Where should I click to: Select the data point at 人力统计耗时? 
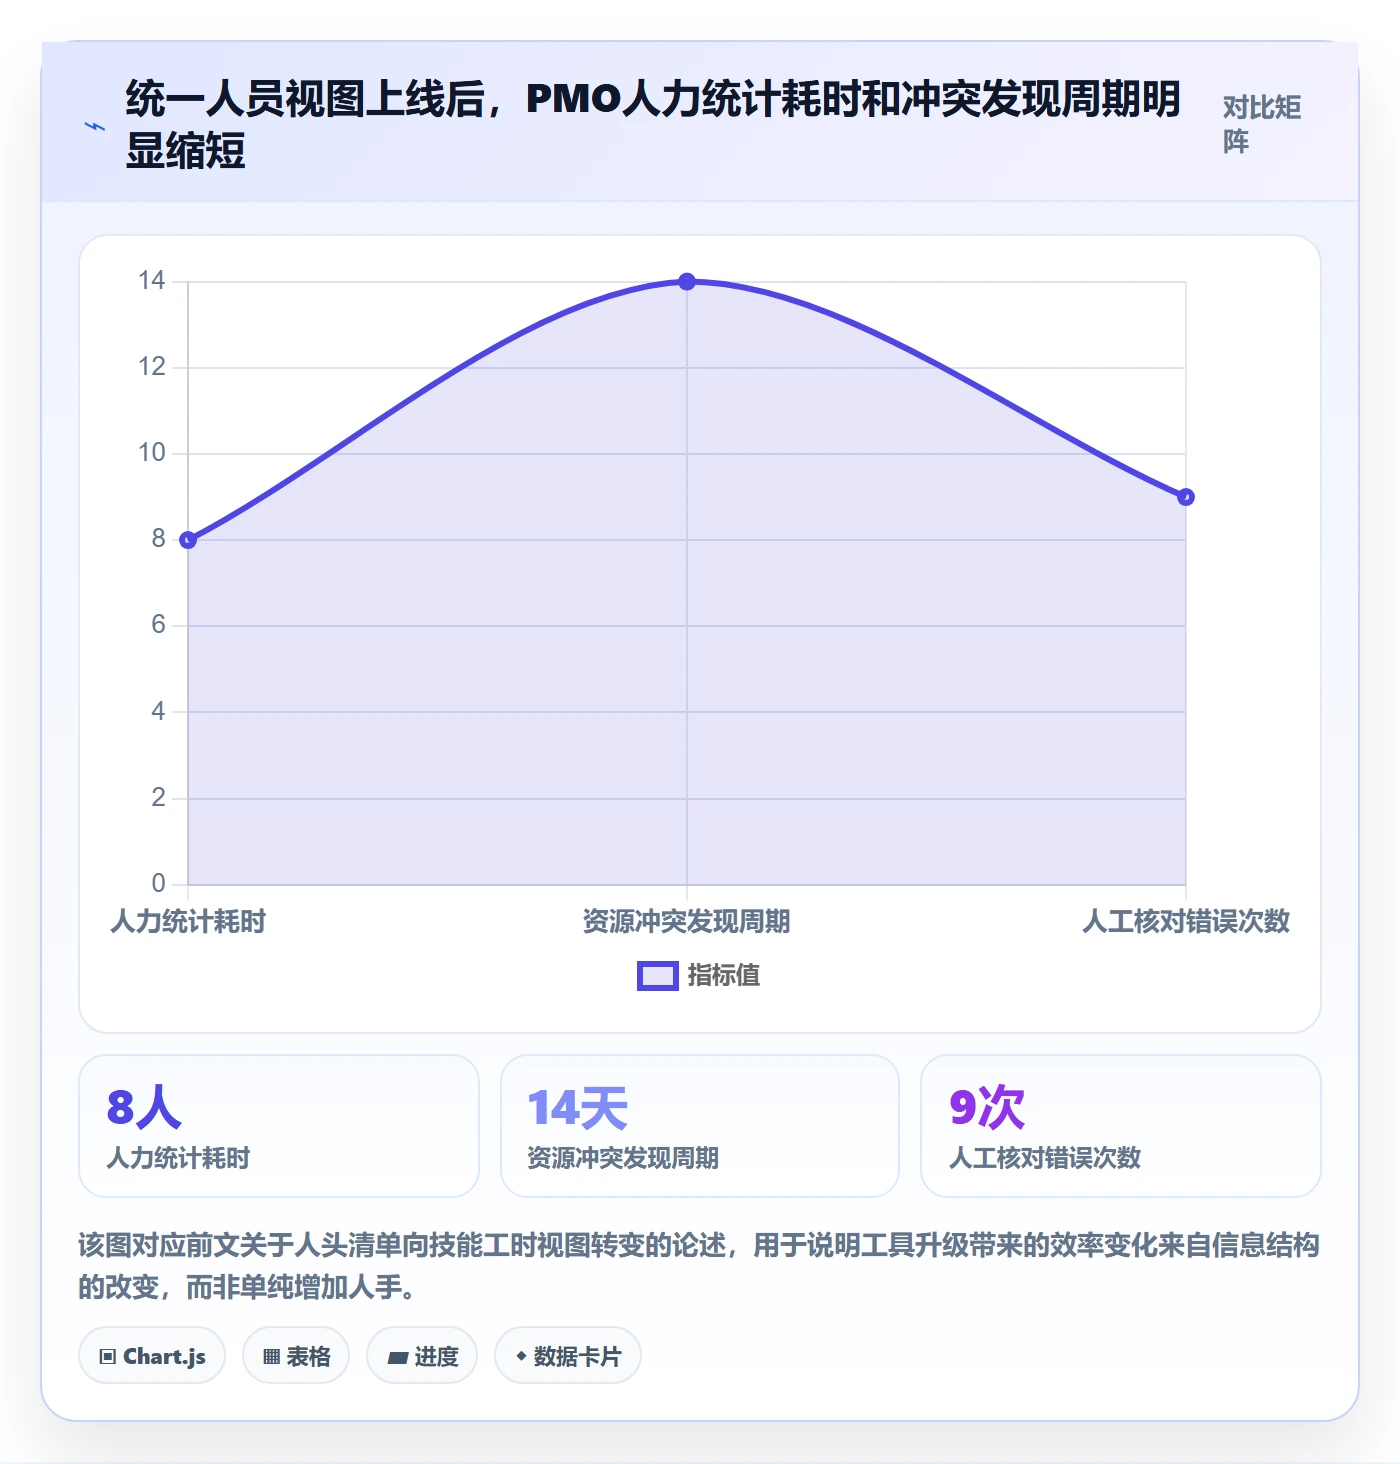tap(188, 540)
